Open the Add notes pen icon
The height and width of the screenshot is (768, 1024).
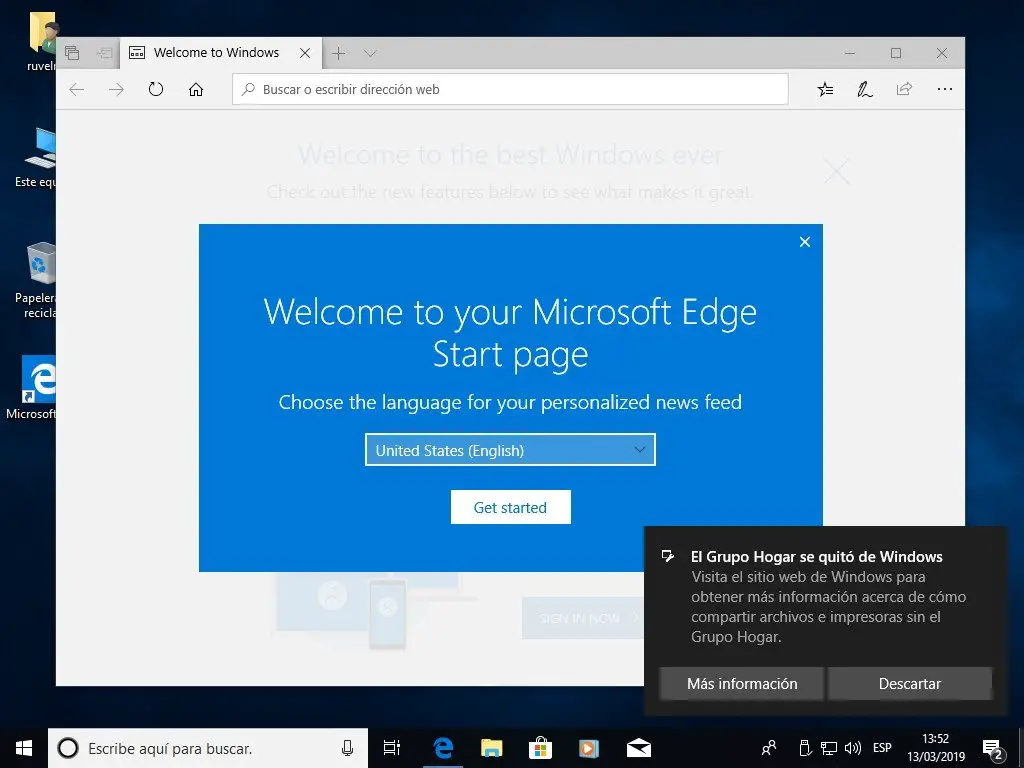coord(865,89)
